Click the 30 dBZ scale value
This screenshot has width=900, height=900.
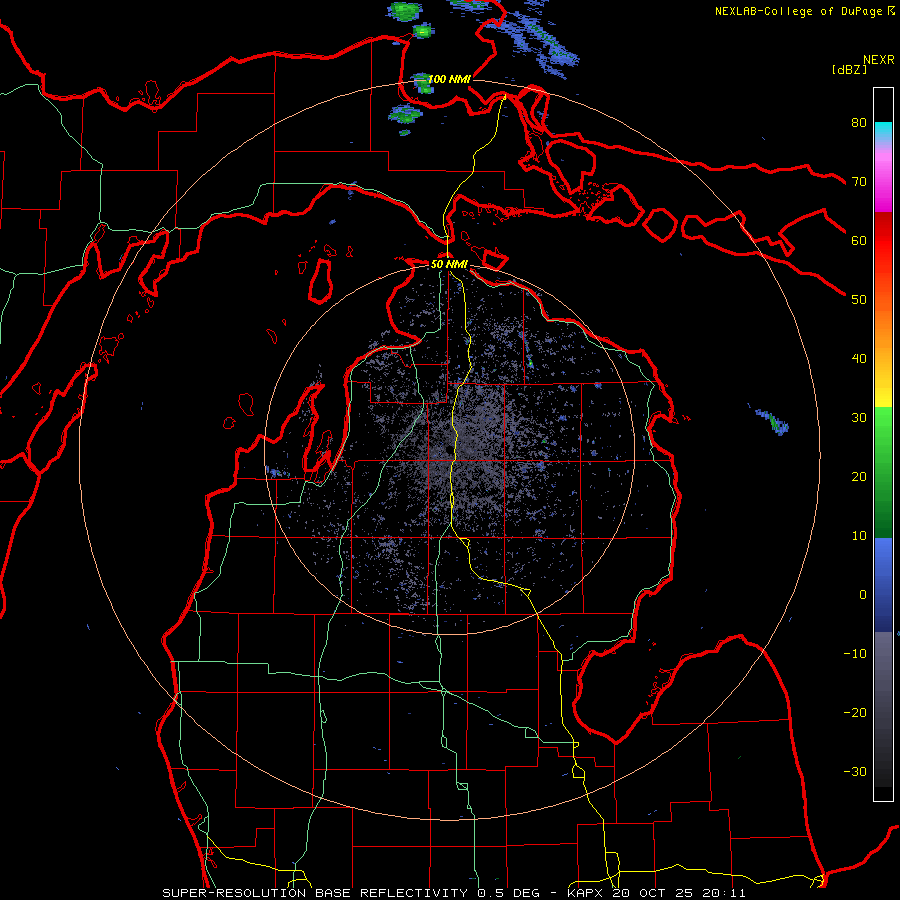coord(859,417)
